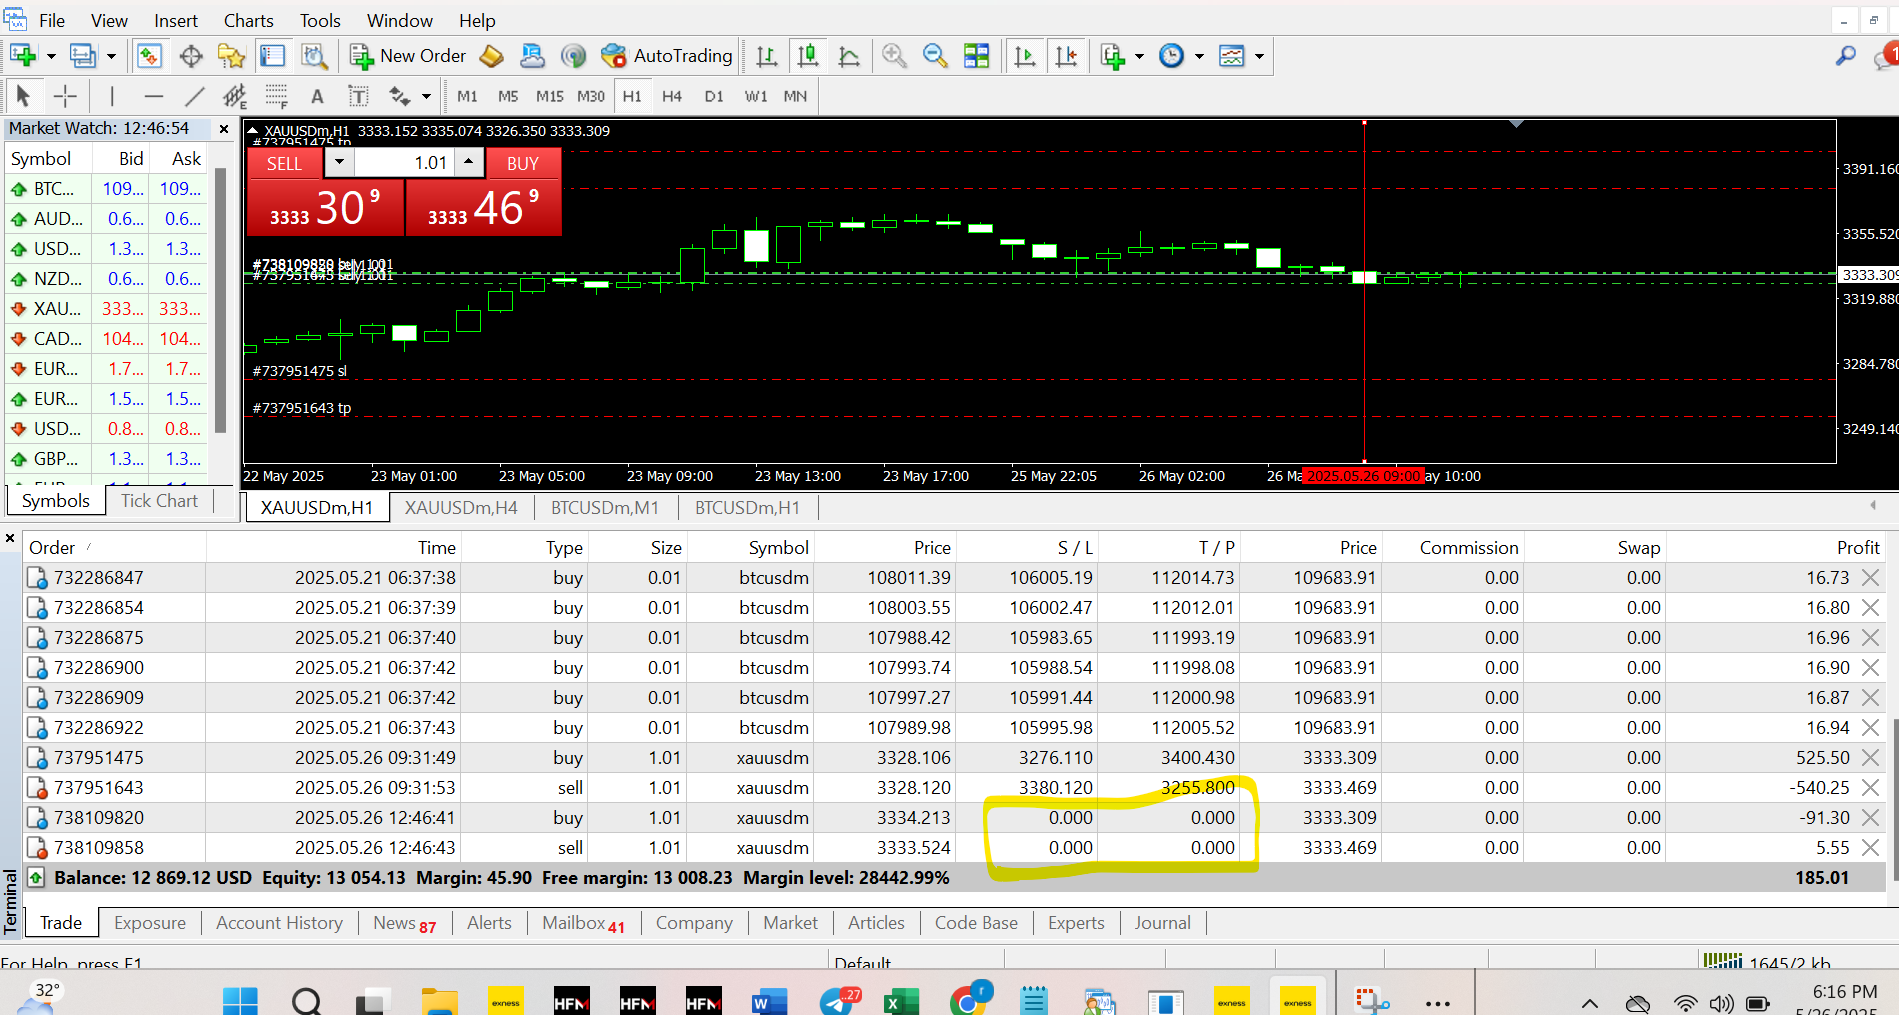Viewport: 1899px width, 1015px height.
Task: Zoom in on the chart
Action: pos(895,56)
